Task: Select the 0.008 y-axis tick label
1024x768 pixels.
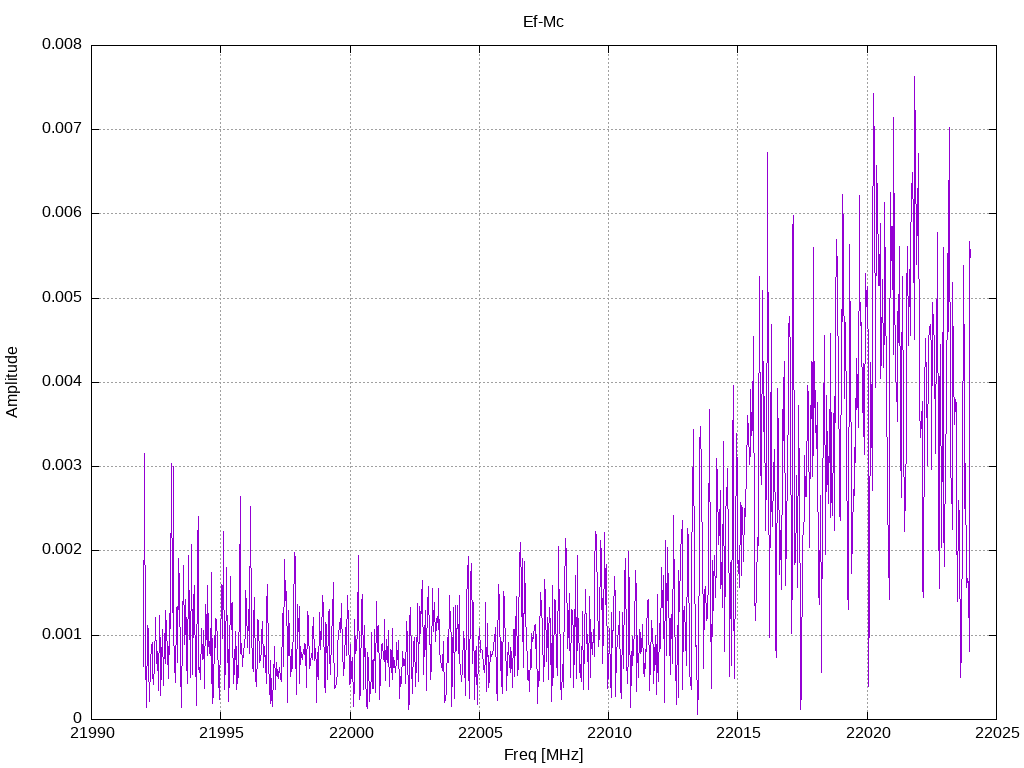Action: 61,45
